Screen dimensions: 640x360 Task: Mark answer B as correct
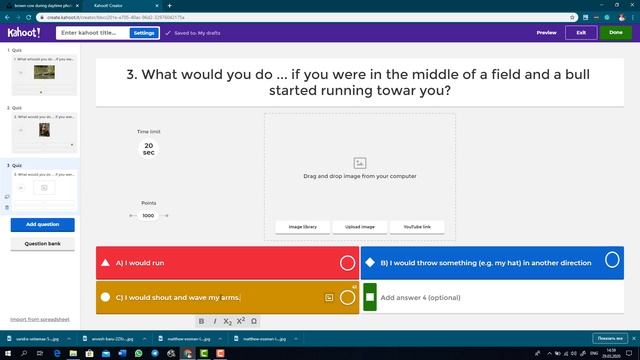[x=612, y=260]
